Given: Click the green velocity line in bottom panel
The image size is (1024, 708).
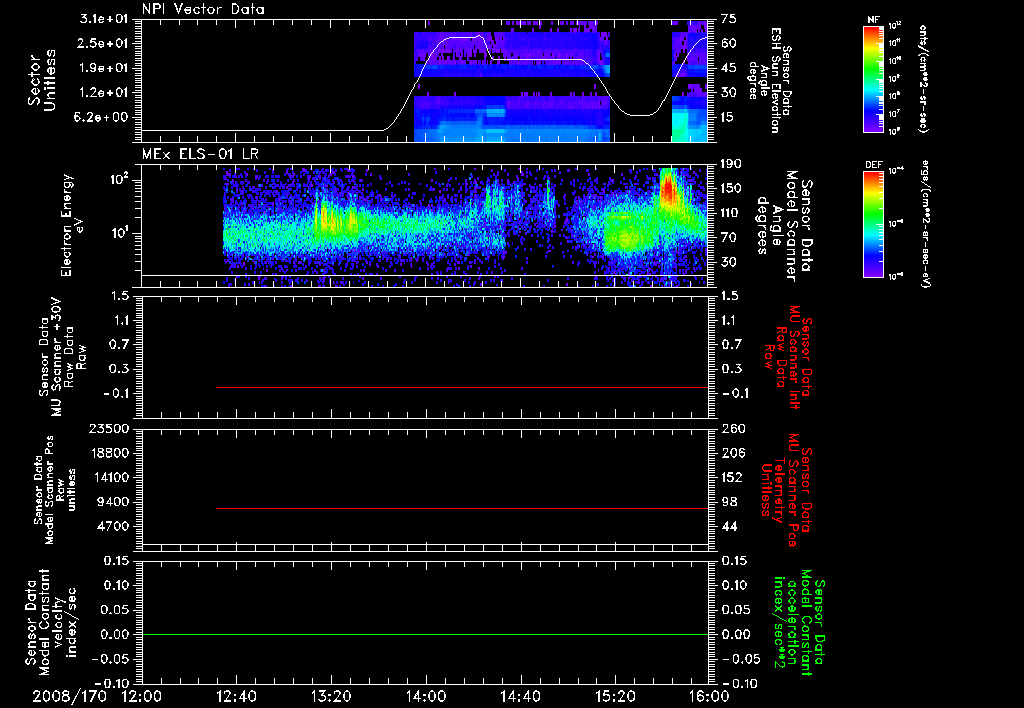Looking at the screenshot, I should 425,634.
